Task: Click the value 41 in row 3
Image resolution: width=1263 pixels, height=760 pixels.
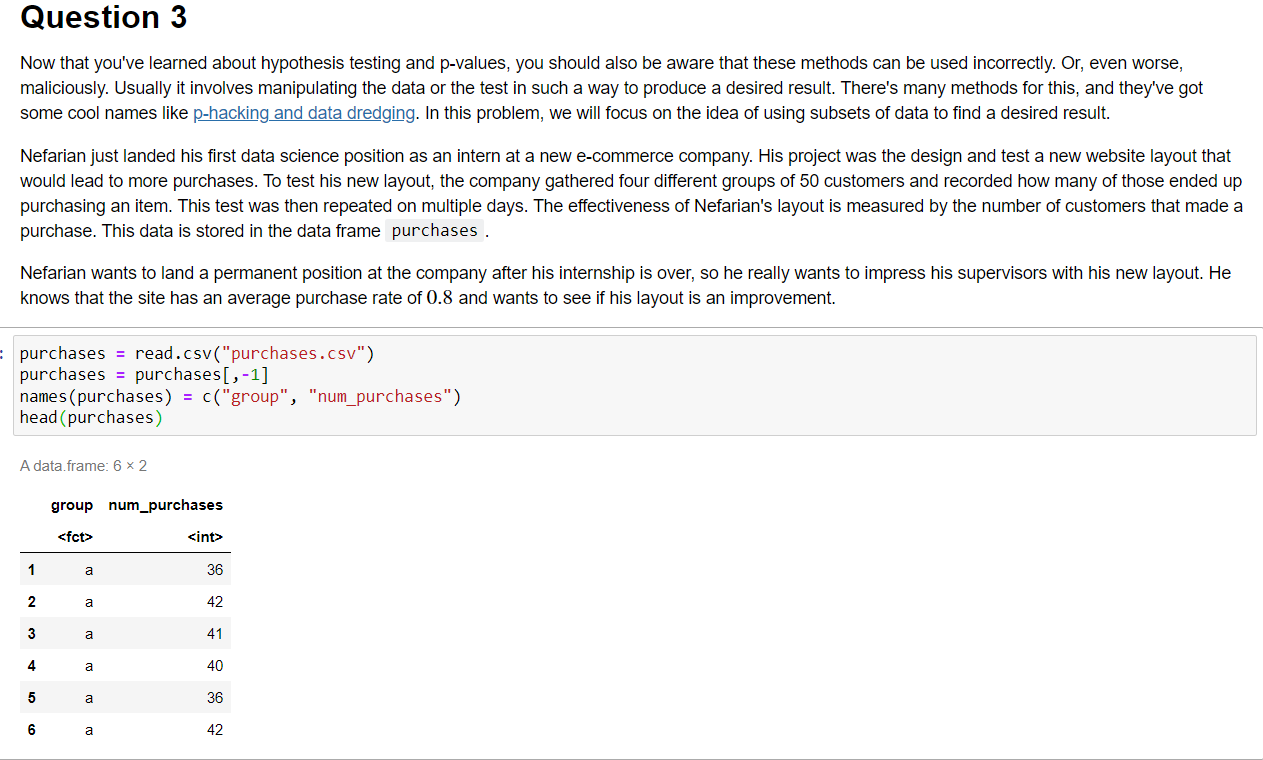Action: coord(214,633)
